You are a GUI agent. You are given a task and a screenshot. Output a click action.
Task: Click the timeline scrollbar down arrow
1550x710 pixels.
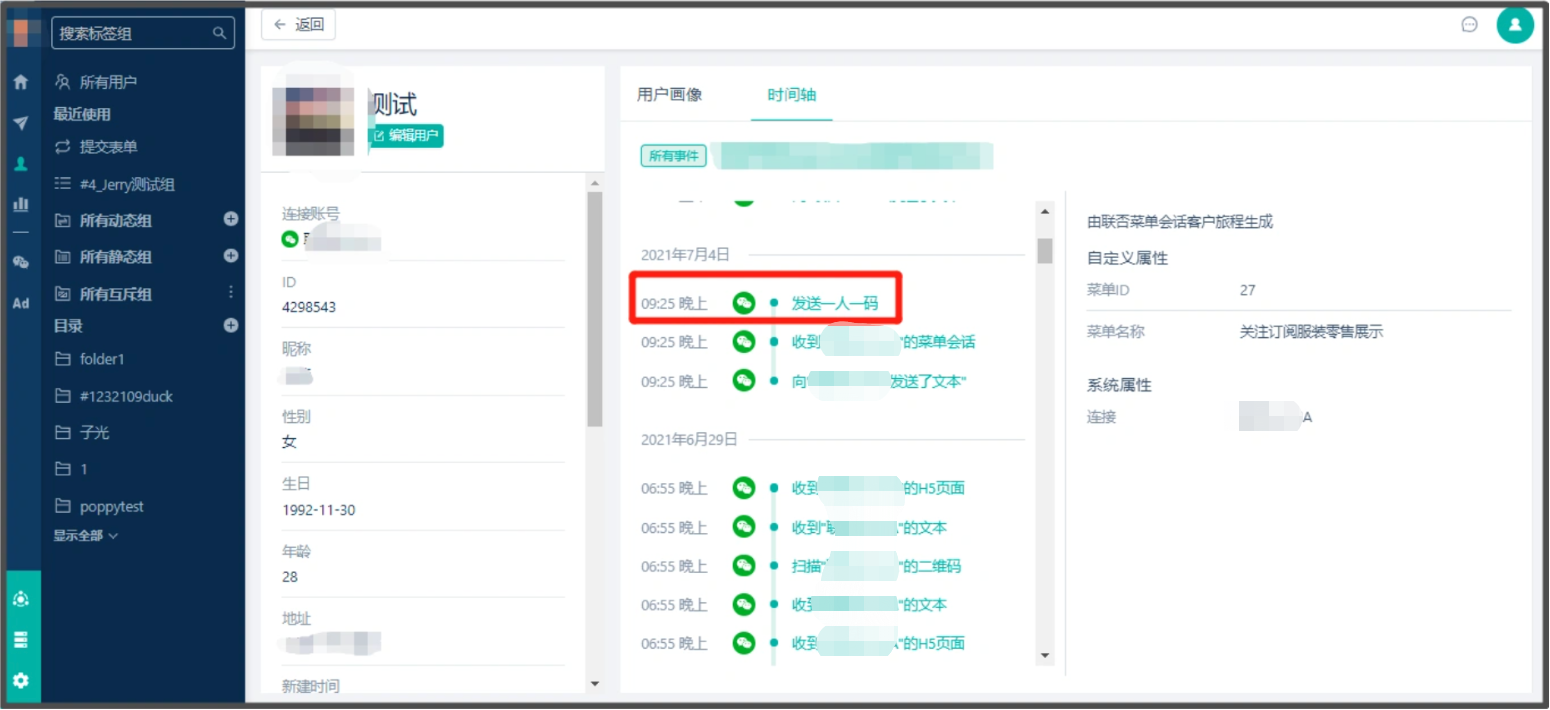pos(1045,656)
